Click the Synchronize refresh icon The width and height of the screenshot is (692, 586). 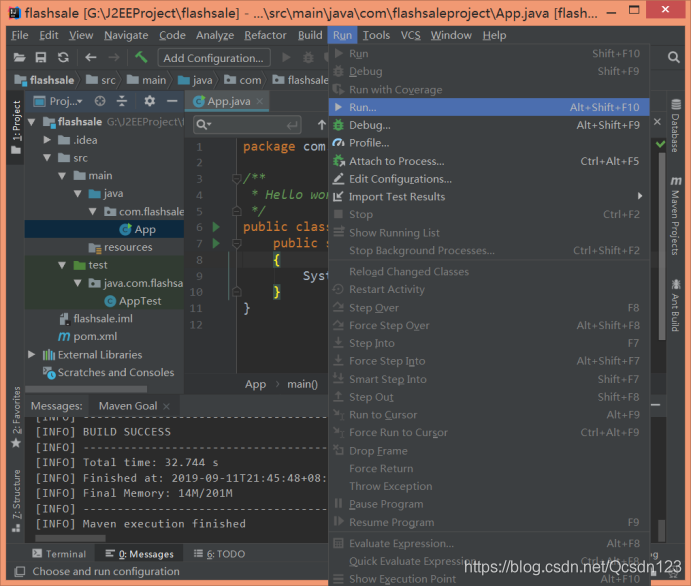[63, 57]
